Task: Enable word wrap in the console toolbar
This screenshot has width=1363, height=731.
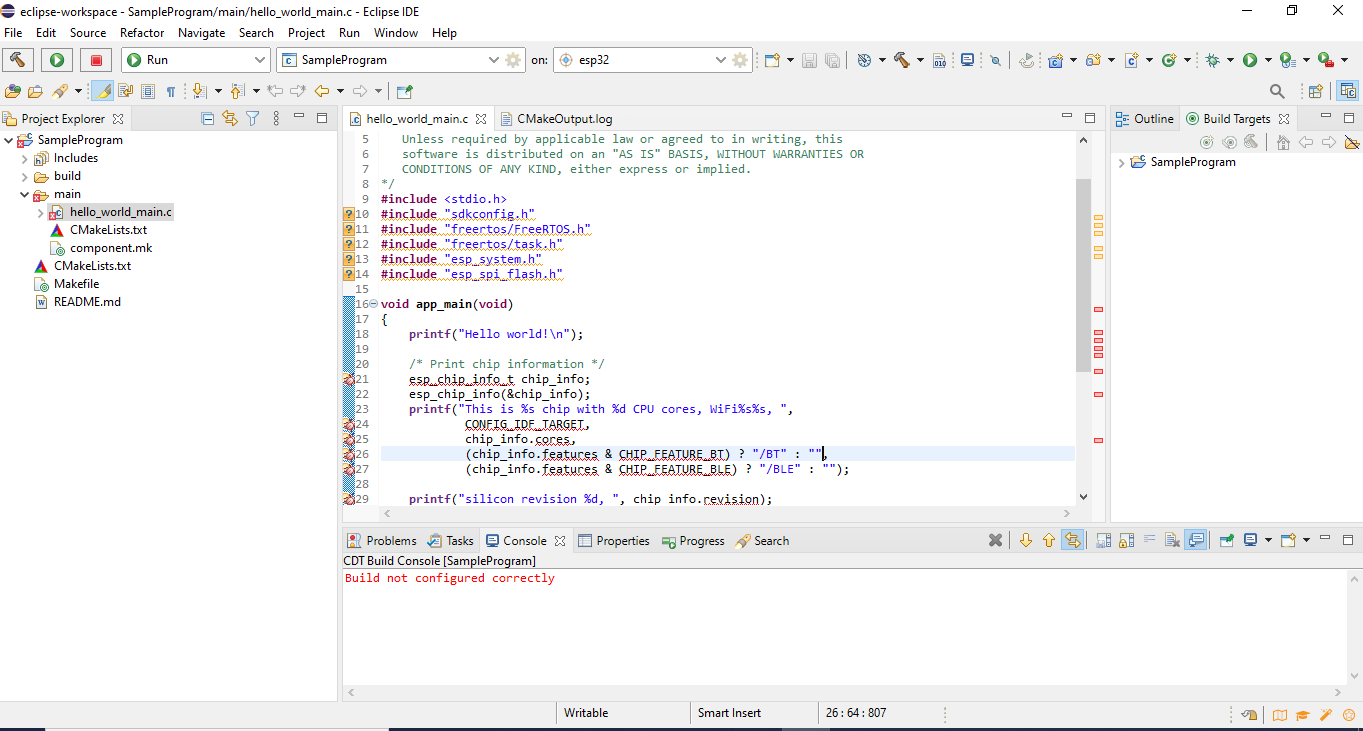Action: point(1147,540)
